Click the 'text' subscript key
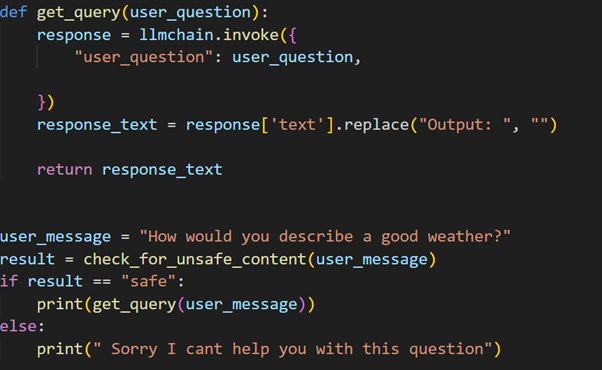 click(x=298, y=125)
